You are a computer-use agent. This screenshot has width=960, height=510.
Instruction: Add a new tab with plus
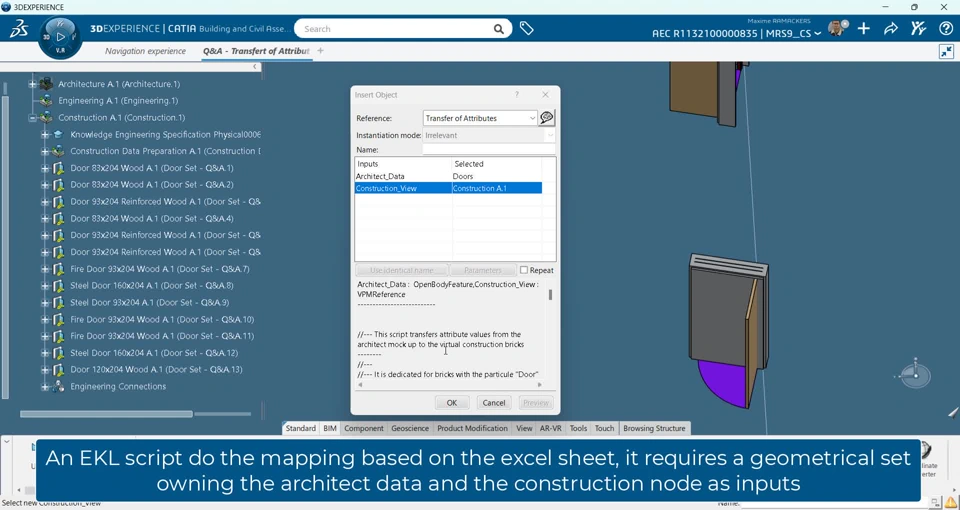coord(320,51)
